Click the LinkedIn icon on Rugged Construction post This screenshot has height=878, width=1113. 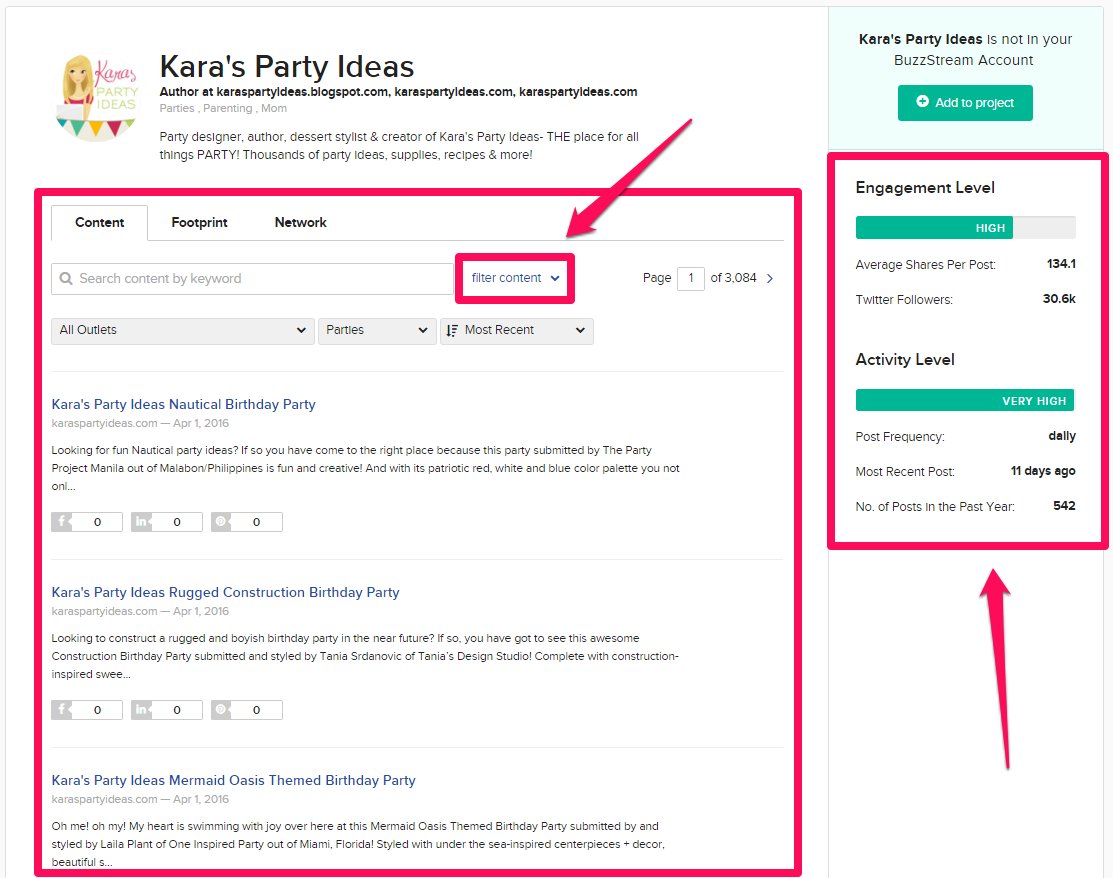tap(140, 709)
